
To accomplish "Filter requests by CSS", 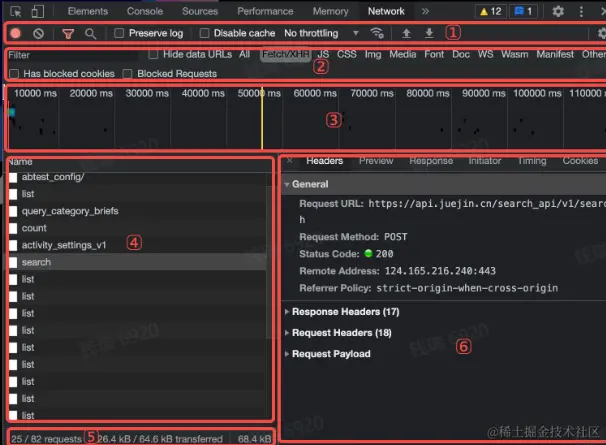I will 347,54.
